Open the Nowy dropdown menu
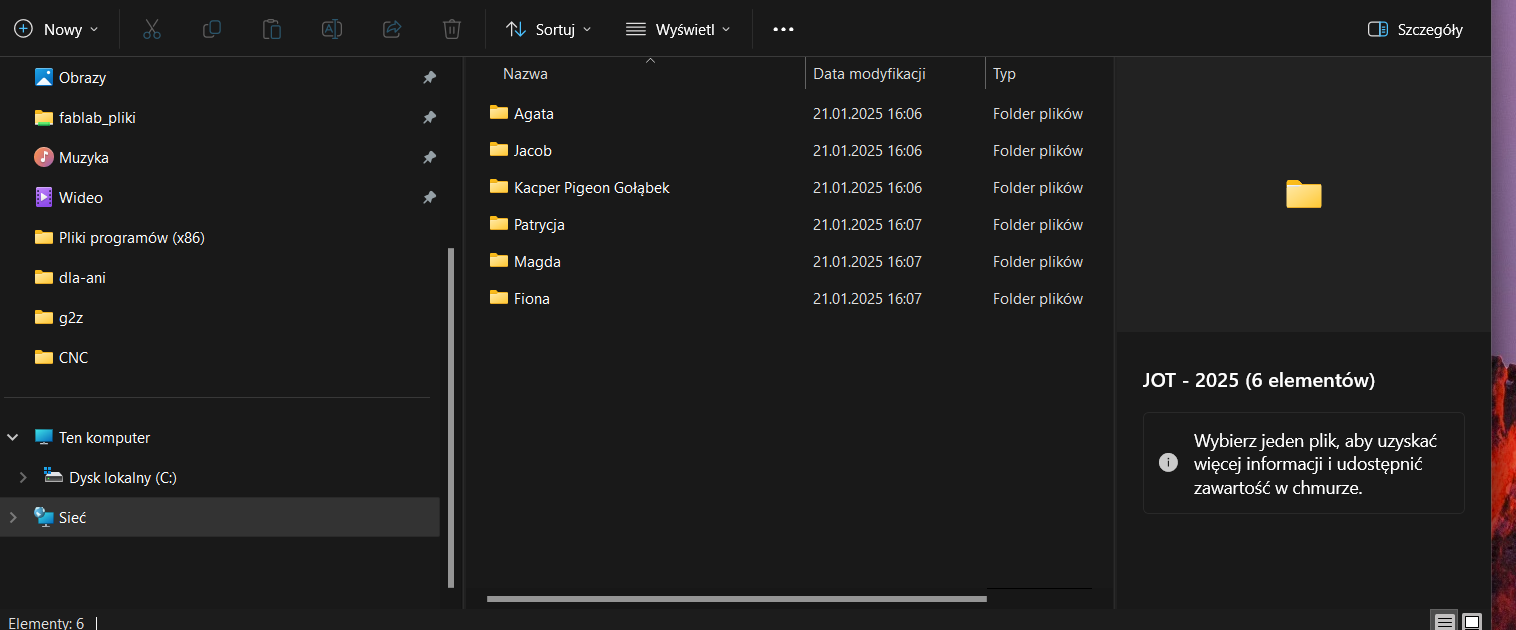1516x630 pixels. click(57, 29)
